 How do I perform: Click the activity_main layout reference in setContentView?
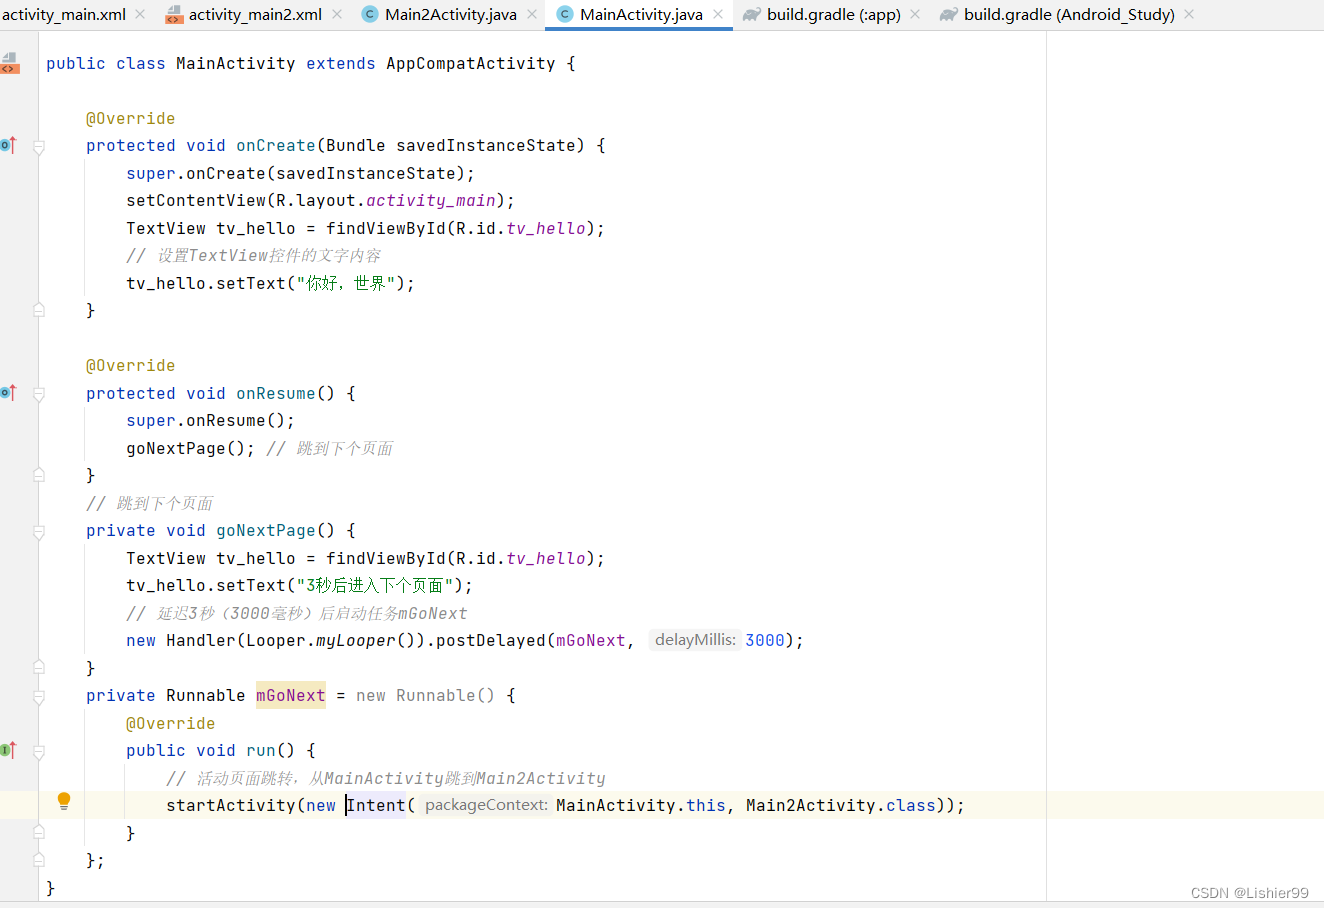(431, 200)
